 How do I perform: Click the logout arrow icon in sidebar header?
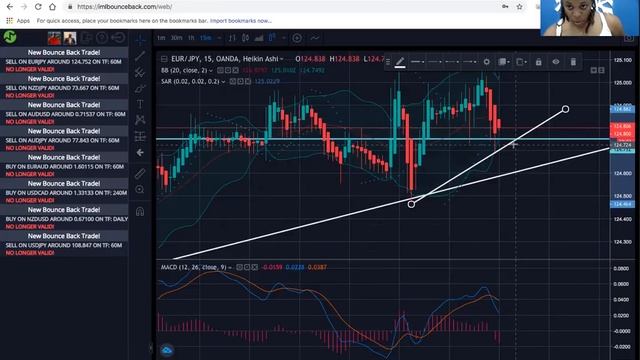point(118,38)
